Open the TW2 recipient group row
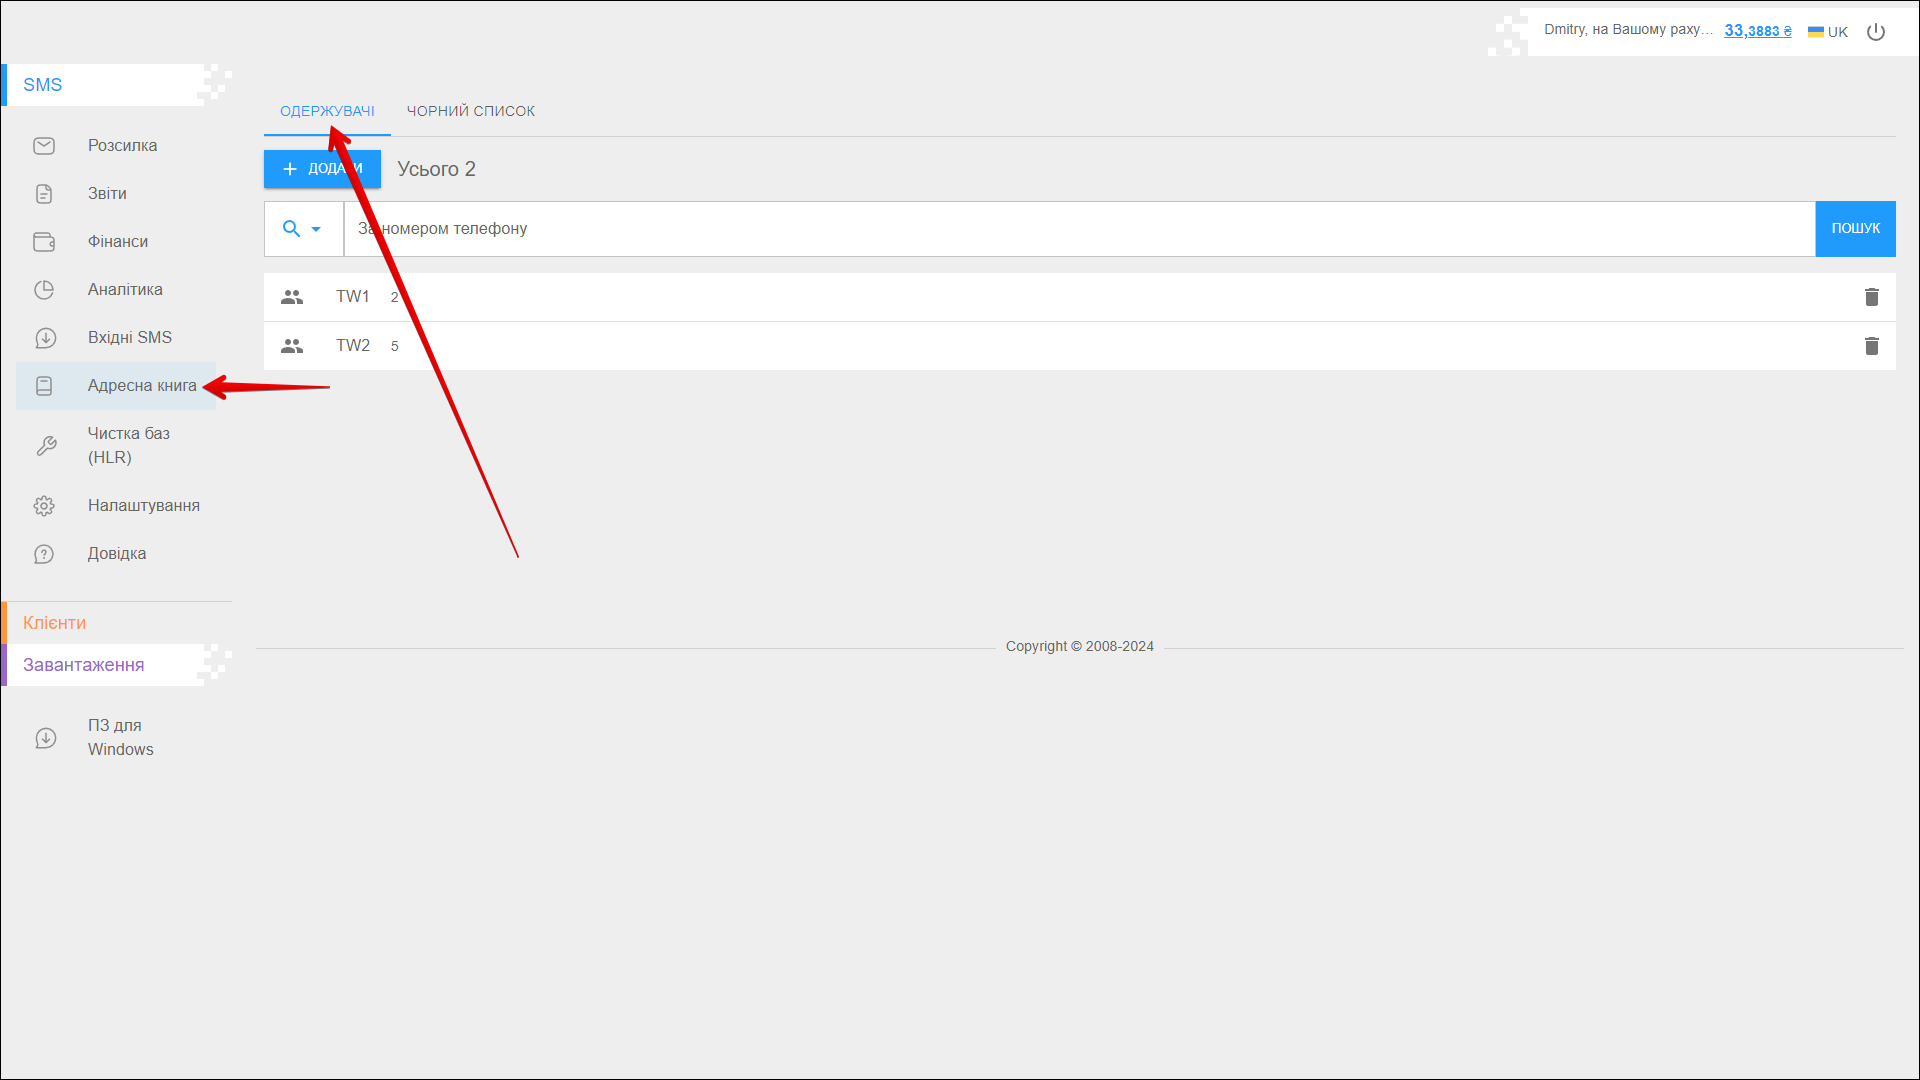Screen dimensions: 1920x1080 point(353,346)
